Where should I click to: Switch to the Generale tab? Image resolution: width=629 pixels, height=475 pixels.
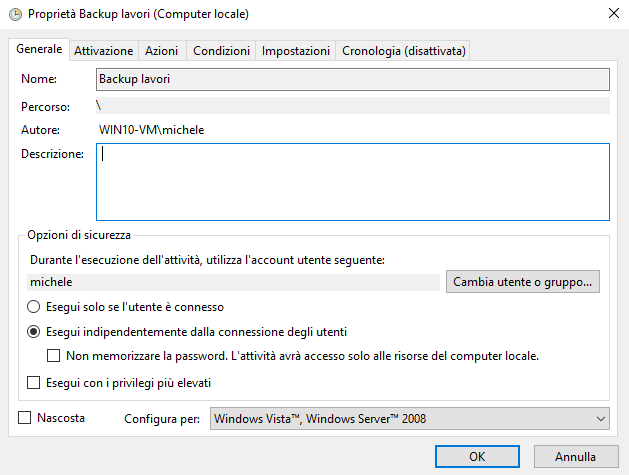[40, 49]
